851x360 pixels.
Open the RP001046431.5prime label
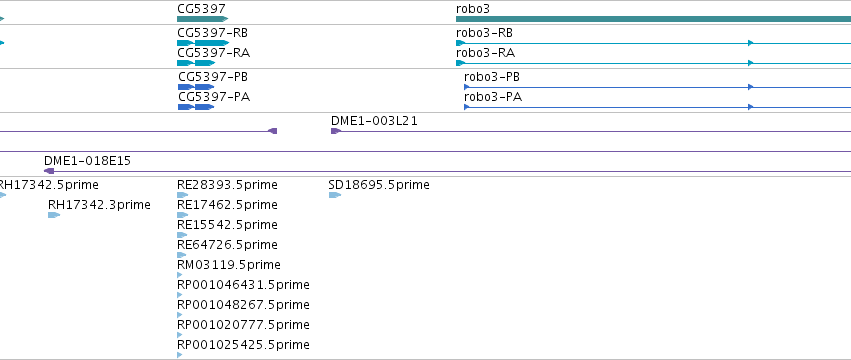click(x=243, y=285)
